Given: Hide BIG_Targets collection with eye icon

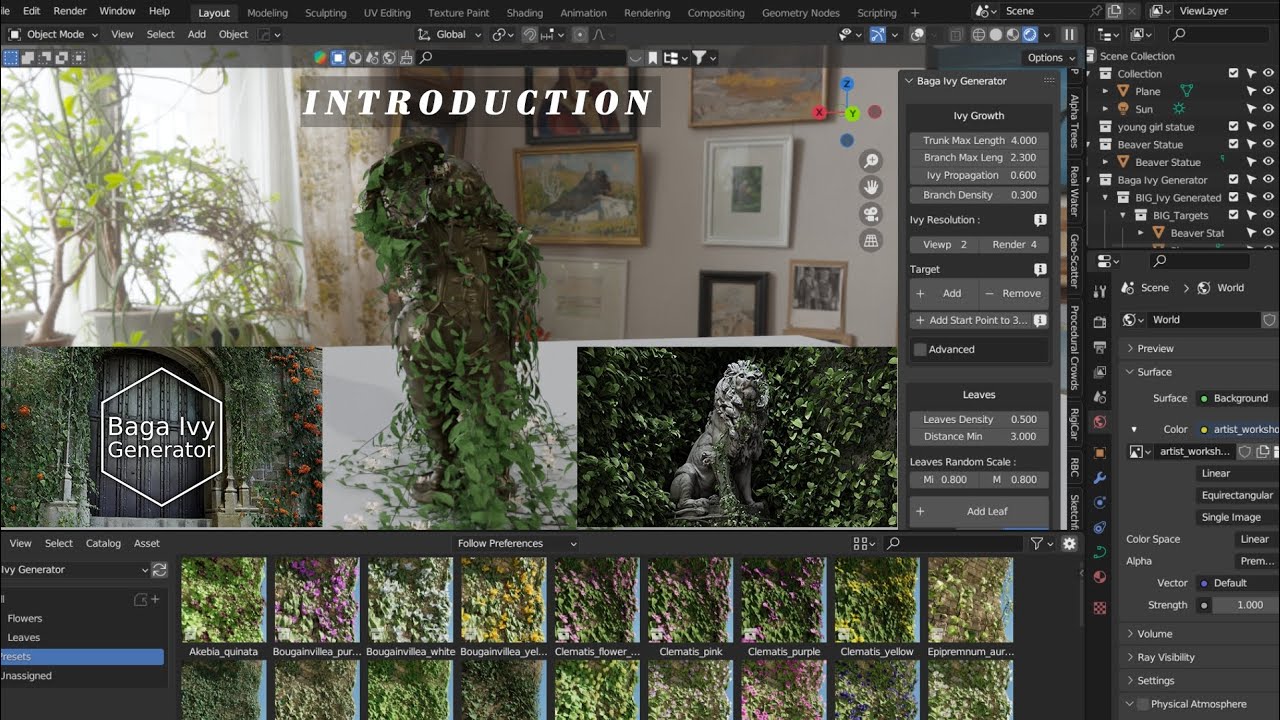Looking at the screenshot, I should click(x=1269, y=215).
